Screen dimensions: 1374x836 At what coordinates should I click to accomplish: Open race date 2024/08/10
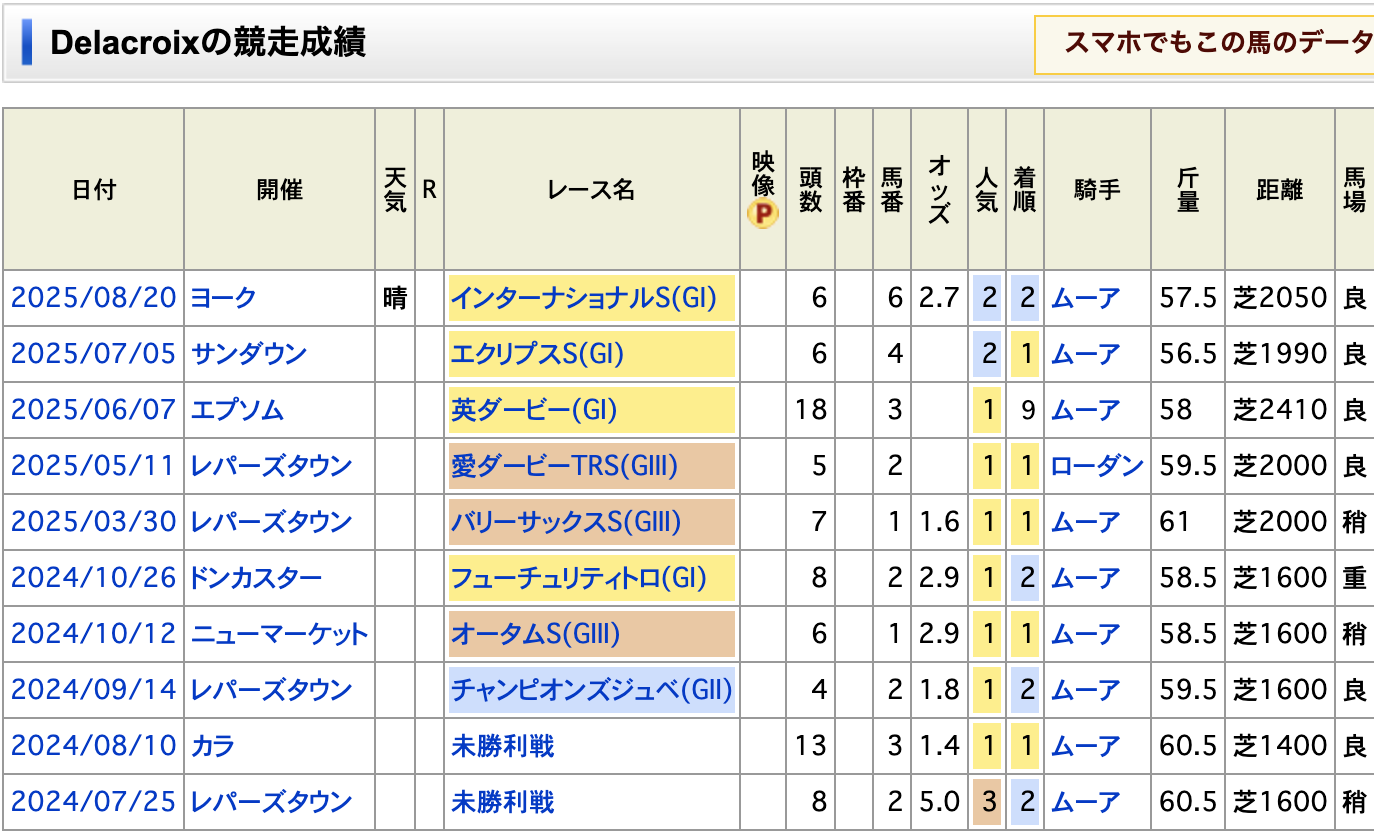pyautogui.click(x=93, y=746)
